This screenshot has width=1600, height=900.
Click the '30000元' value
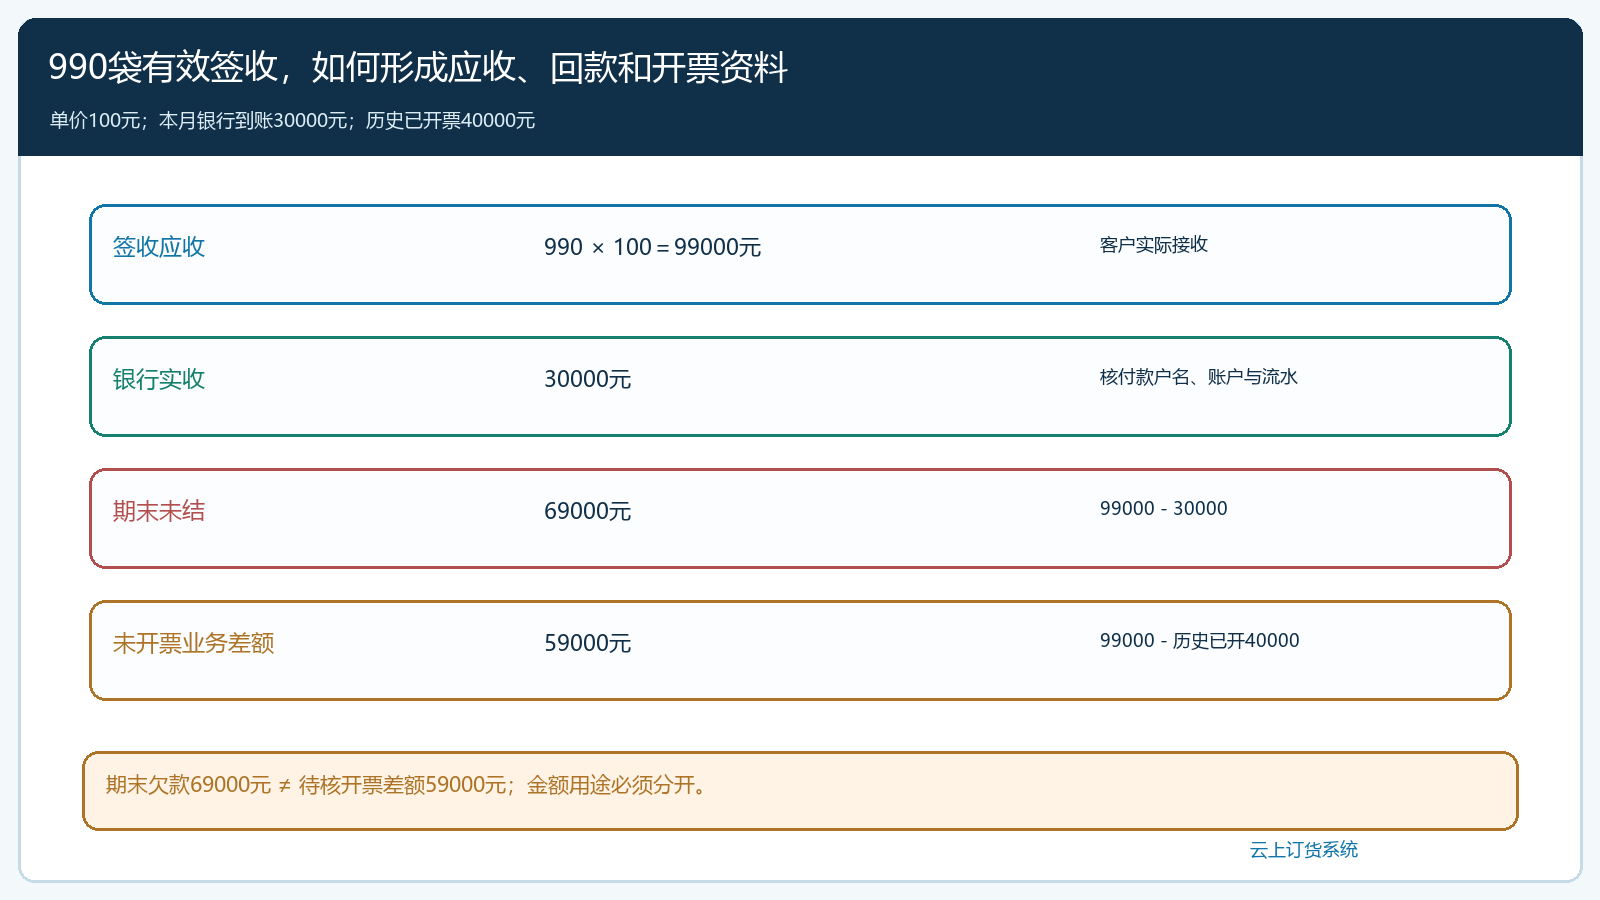click(587, 379)
